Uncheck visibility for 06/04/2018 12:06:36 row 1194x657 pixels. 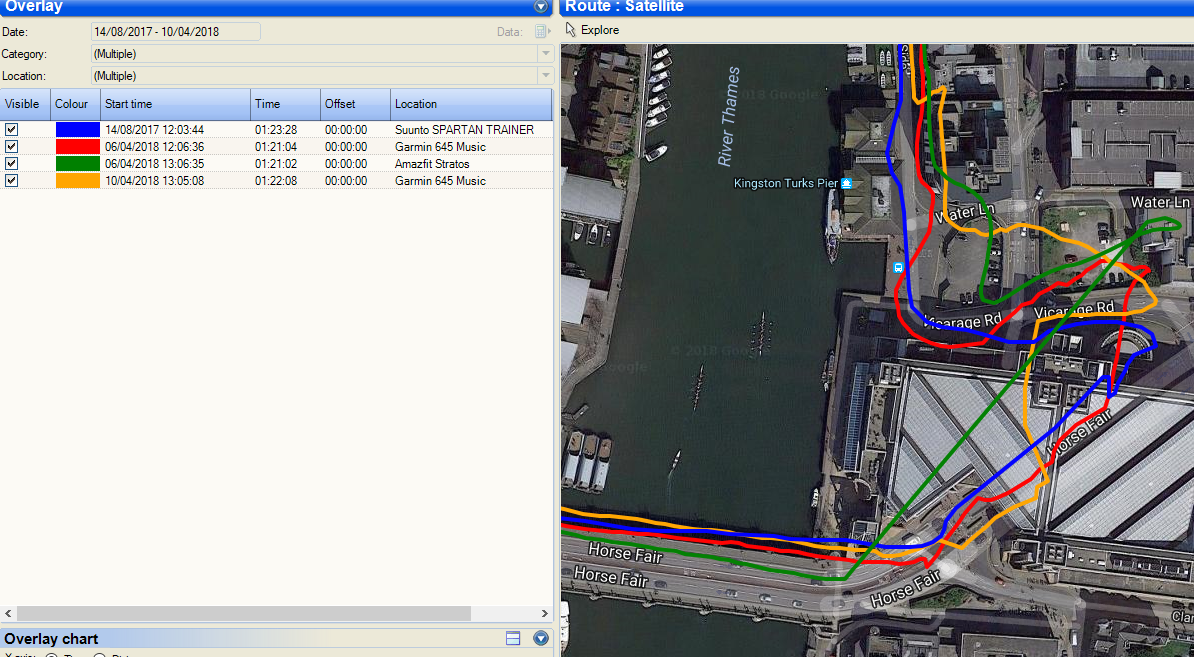(11, 146)
